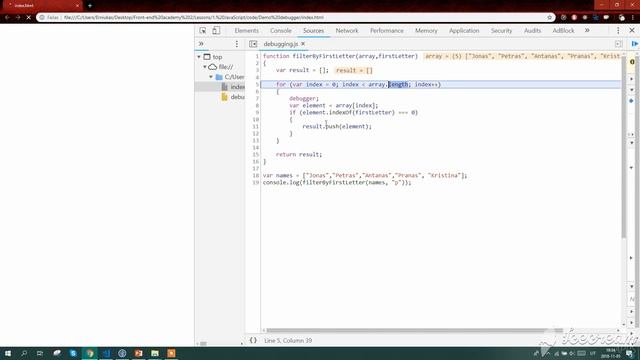Open the Windows Start menu
This screenshot has height=360, width=640.
coord(7,353)
